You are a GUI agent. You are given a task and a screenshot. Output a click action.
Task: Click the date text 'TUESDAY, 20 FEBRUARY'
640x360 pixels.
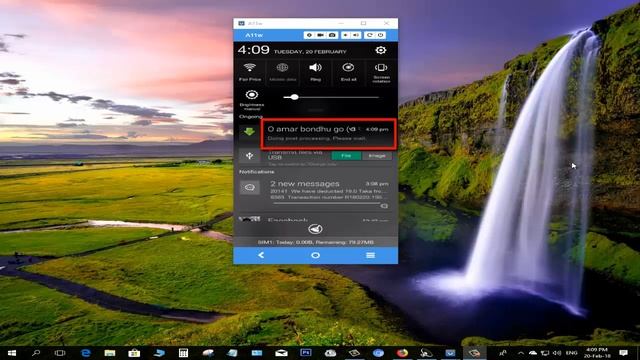click(x=310, y=51)
